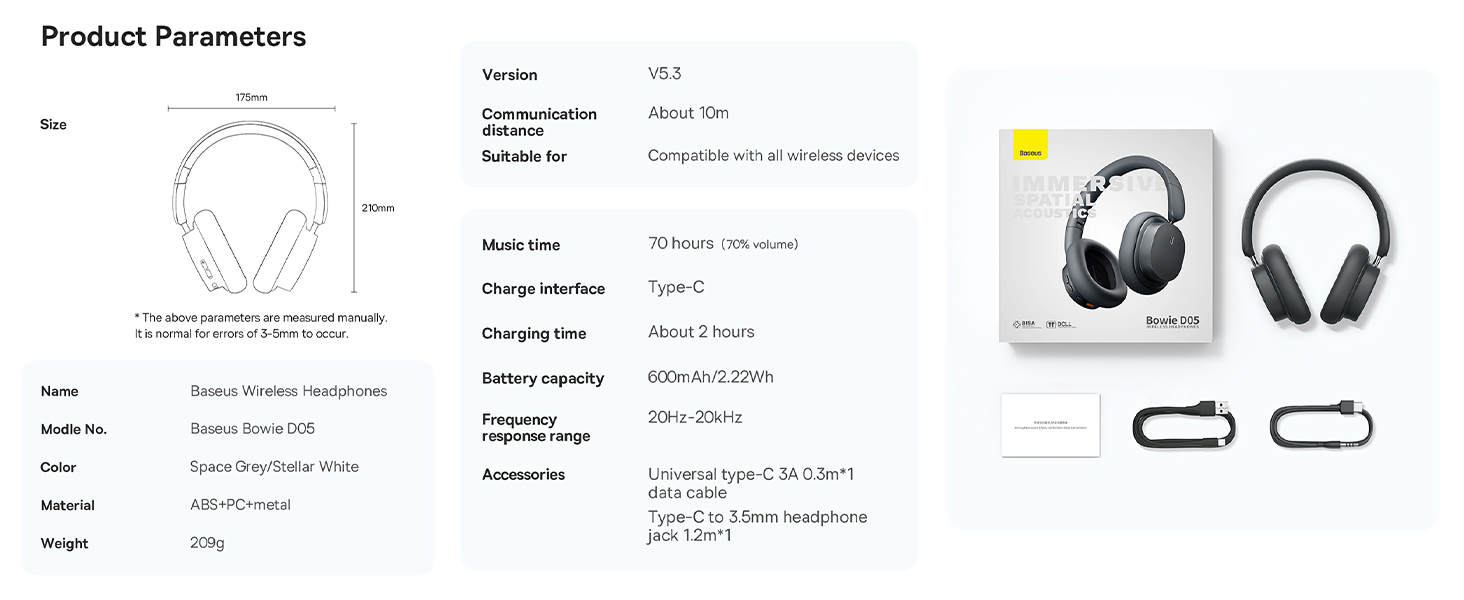Click the Baseus Bowie D05 model text

(252, 429)
